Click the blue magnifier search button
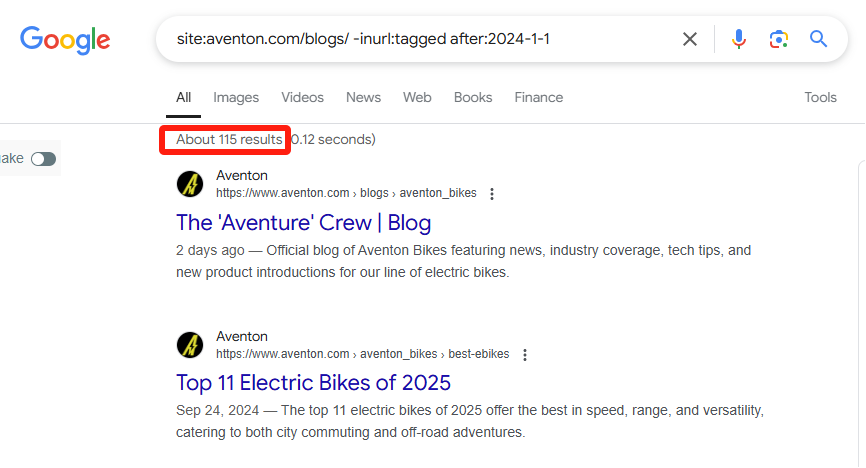 pos(818,39)
